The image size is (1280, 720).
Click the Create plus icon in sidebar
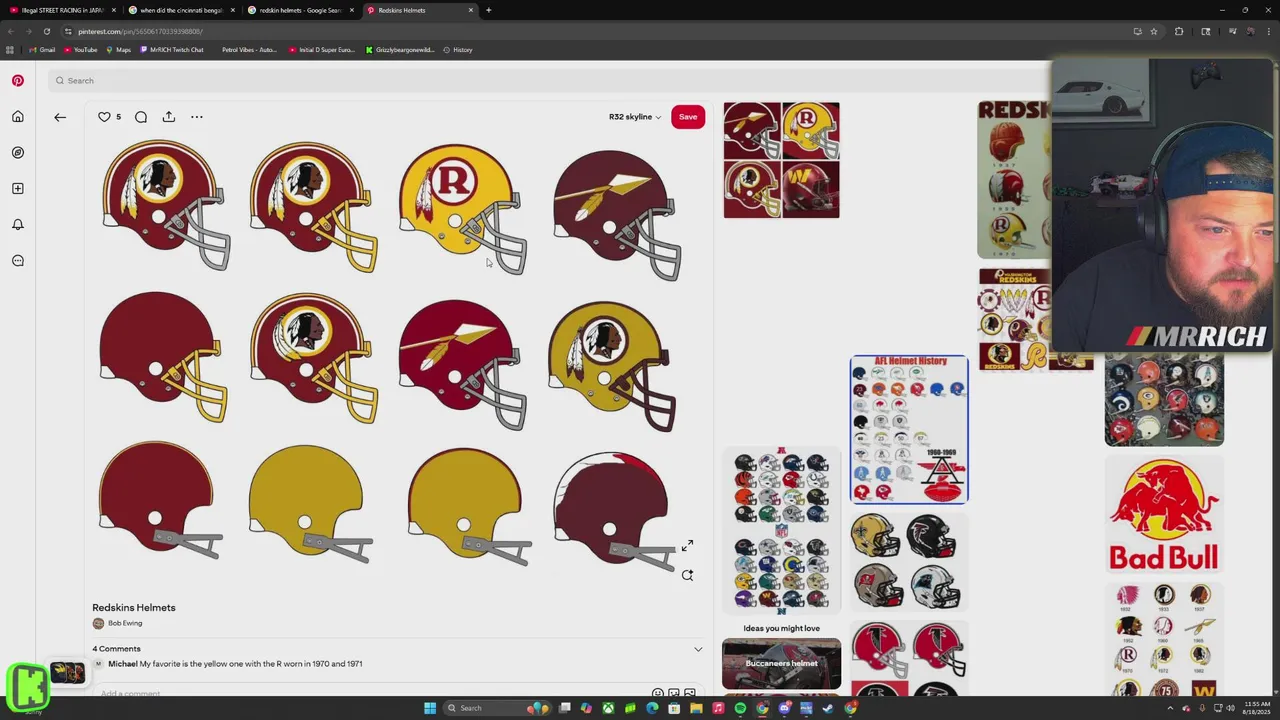point(18,189)
